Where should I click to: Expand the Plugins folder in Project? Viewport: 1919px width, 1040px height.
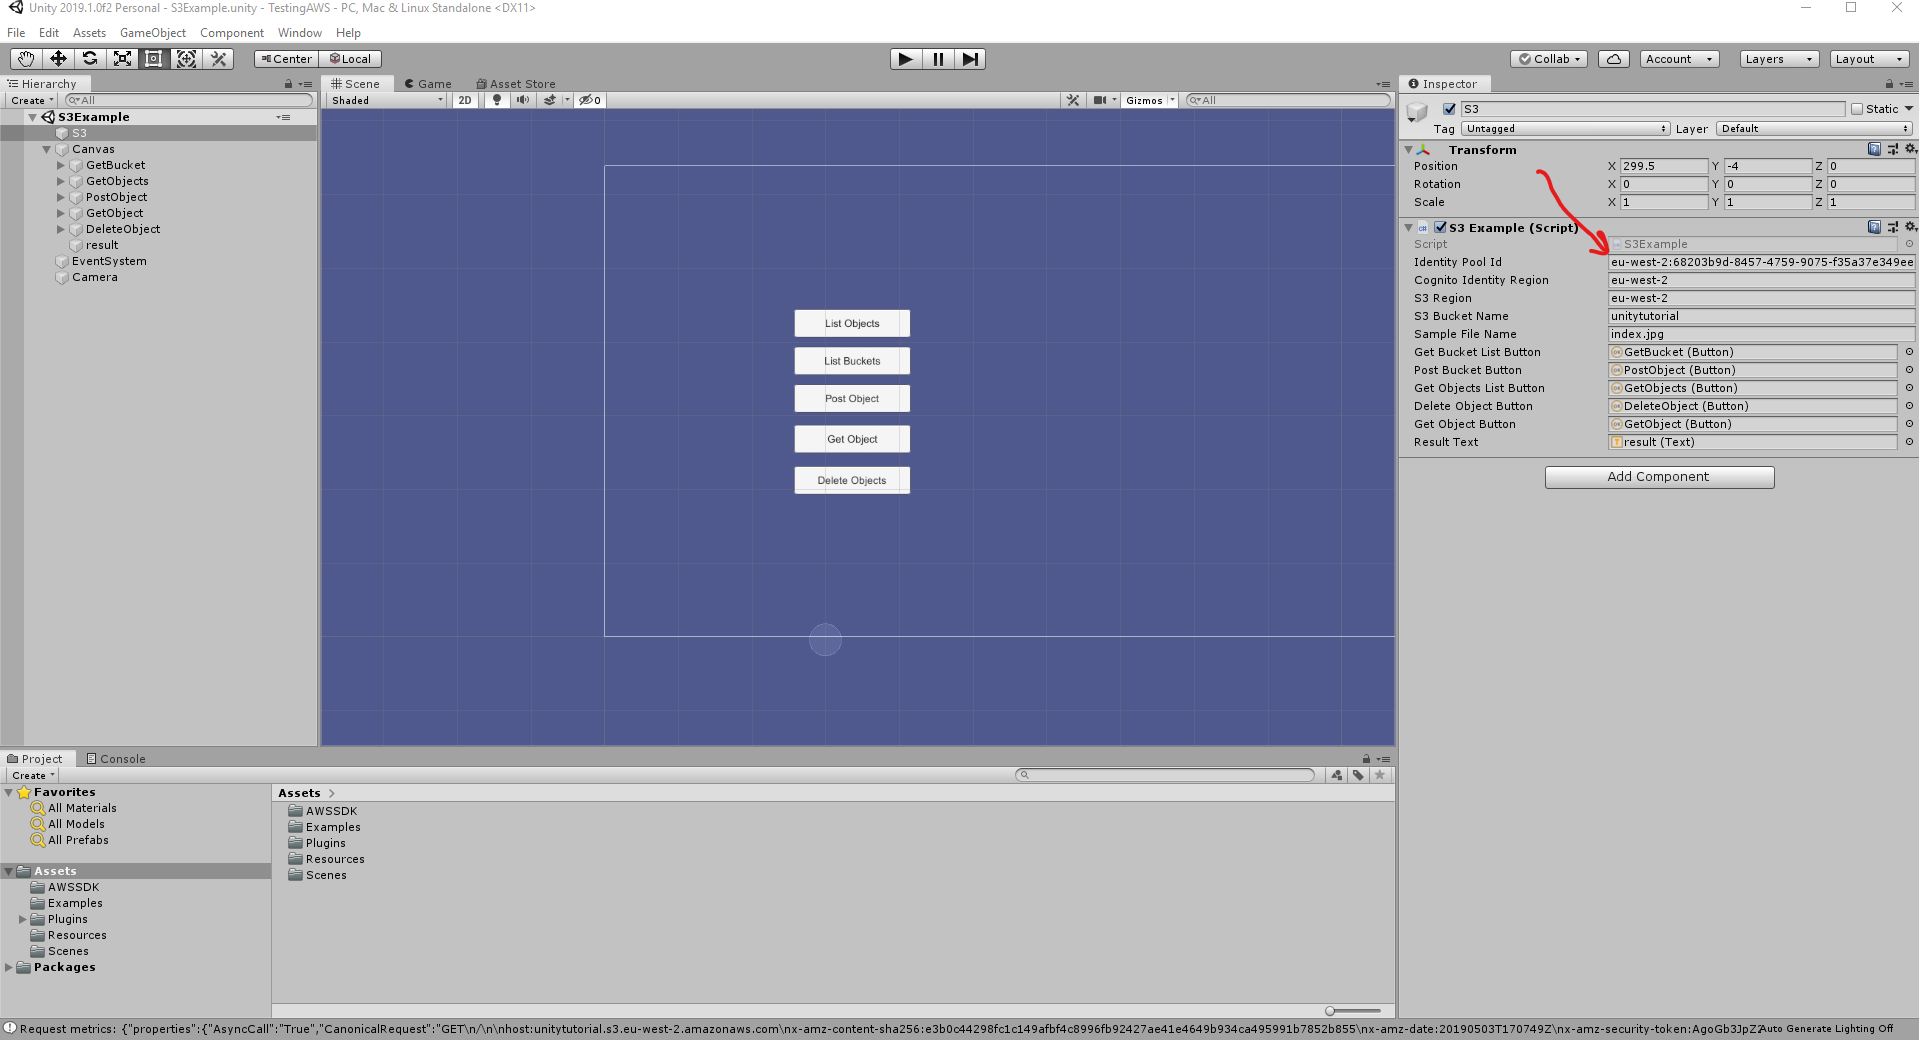click(22, 919)
